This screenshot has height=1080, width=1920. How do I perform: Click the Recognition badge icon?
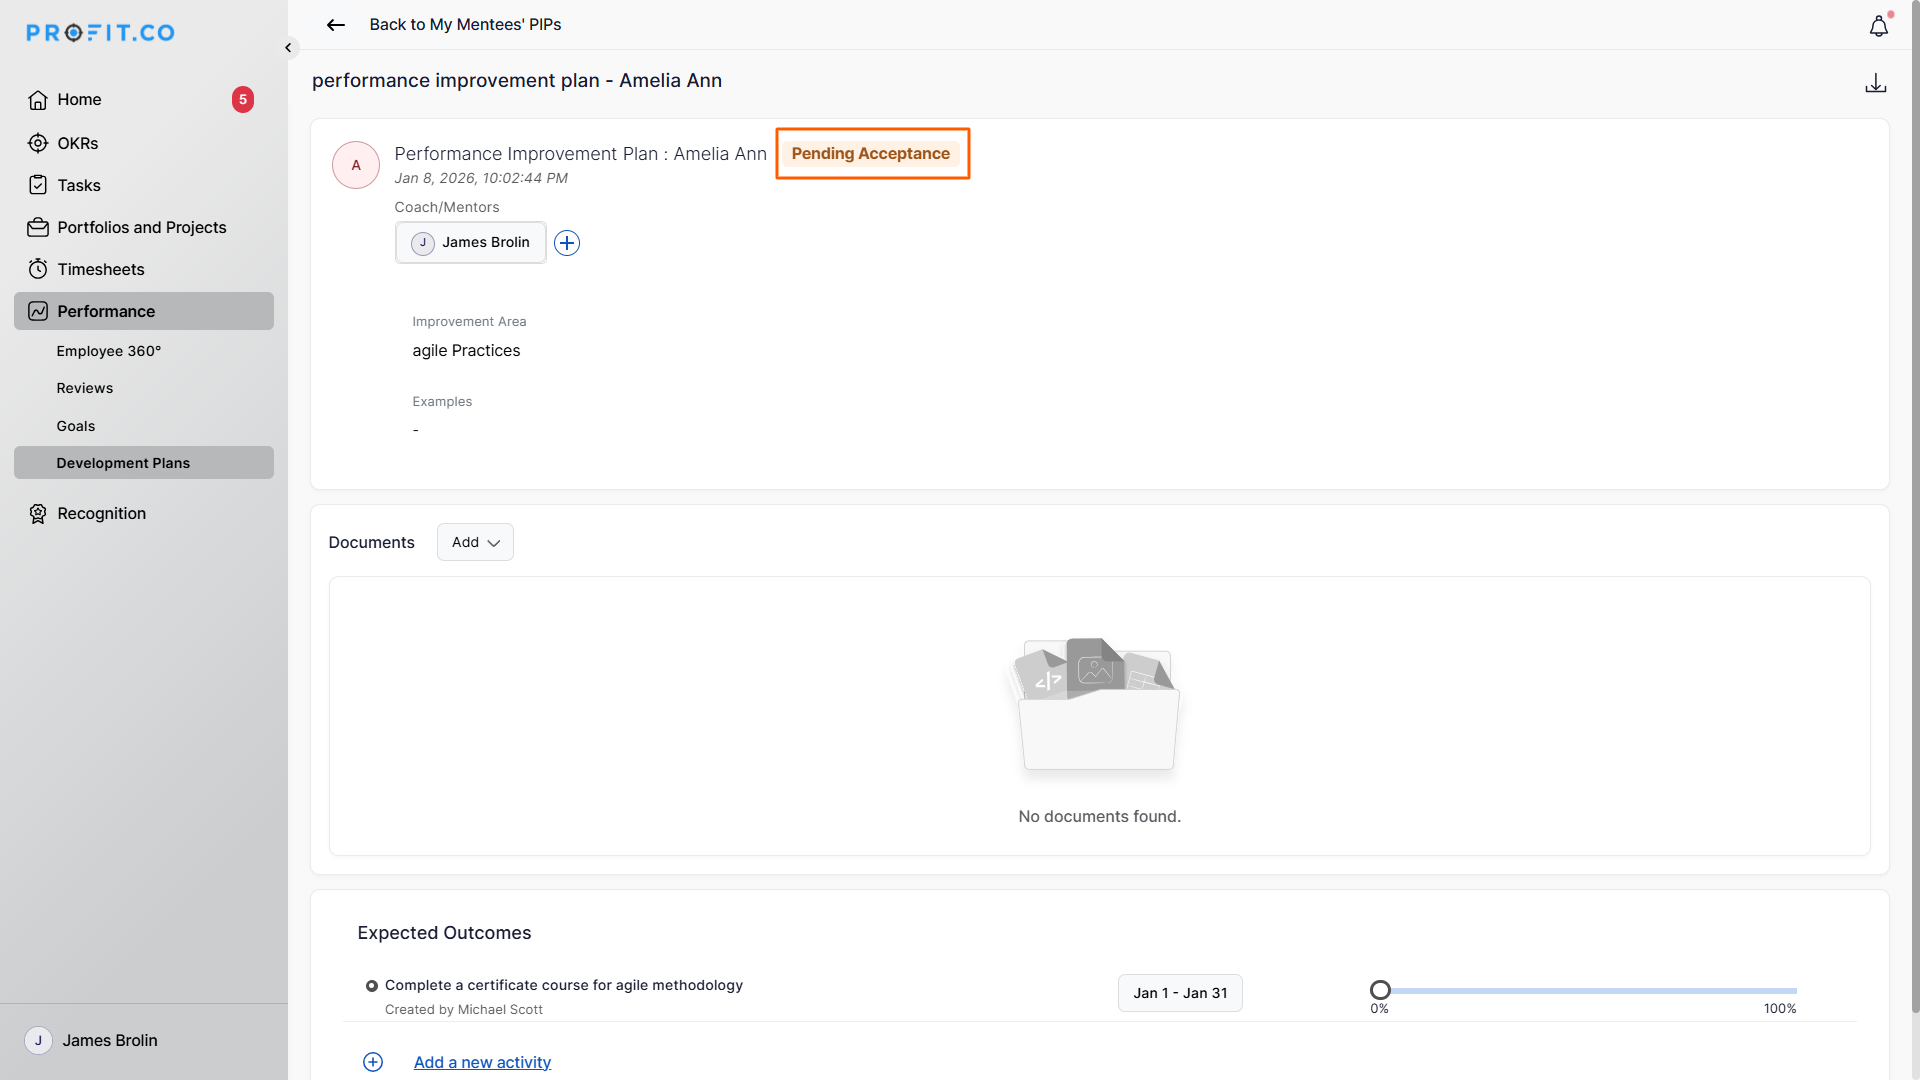click(38, 513)
